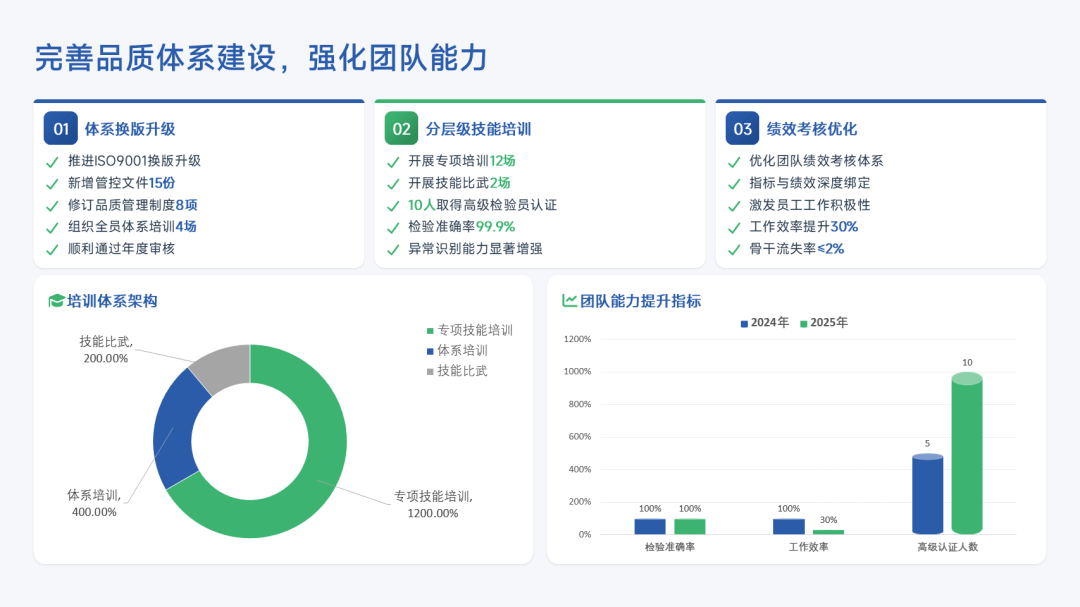Click the 工作效率 axis label
This screenshot has height=607, width=1080.
(x=808, y=547)
